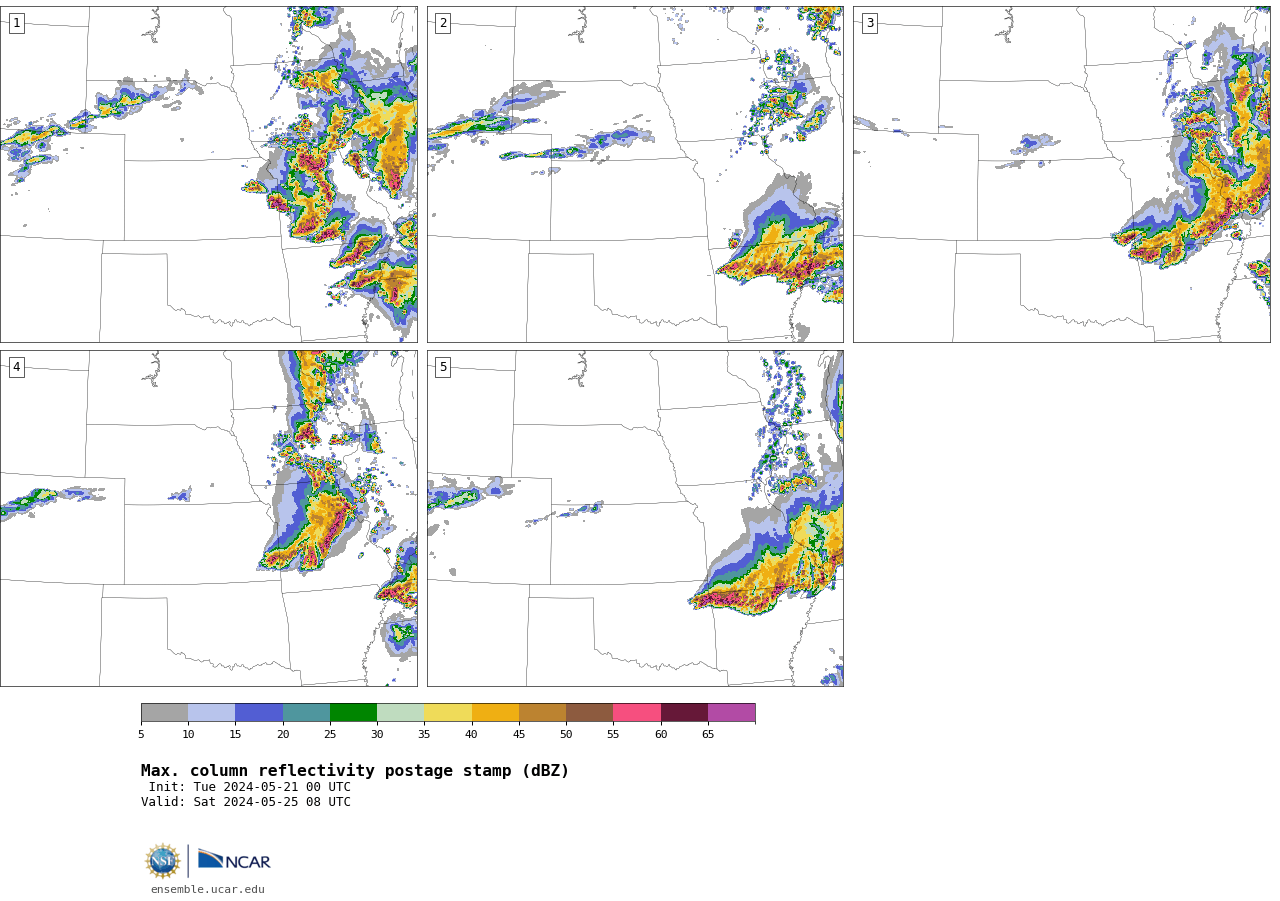Click the colorbar tick label 45
1280x901 pixels.
[519, 735]
